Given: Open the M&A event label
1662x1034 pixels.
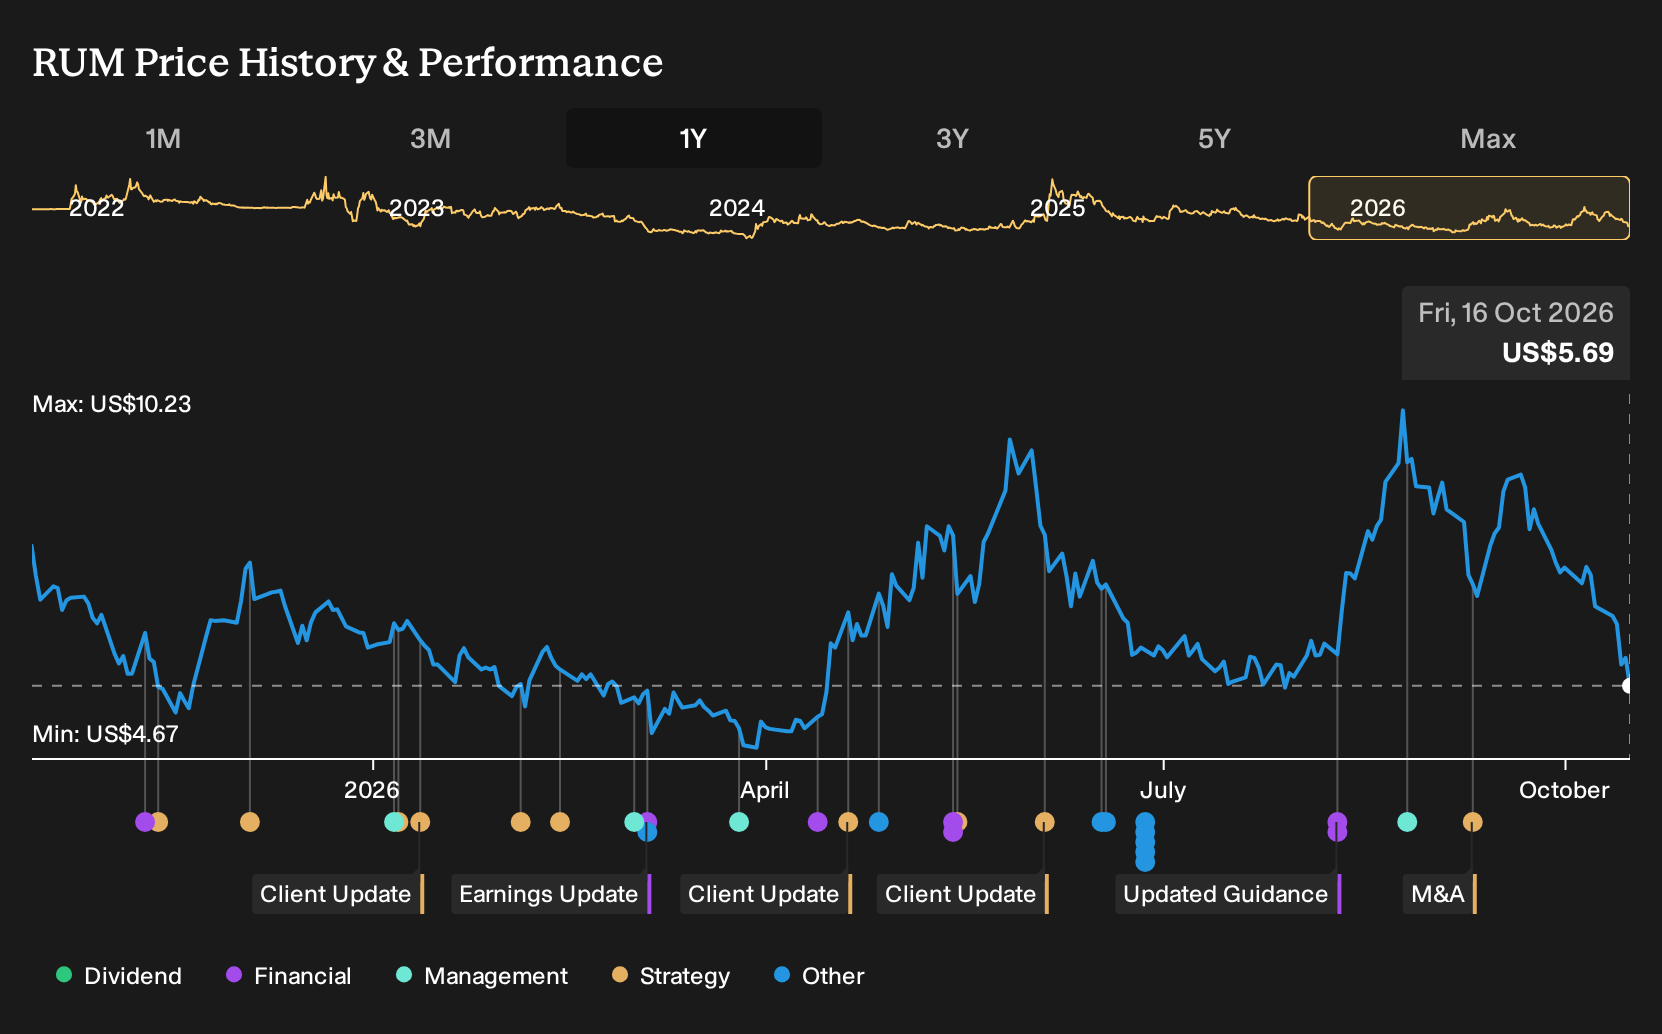Looking at the screenshot, I should click(1440, 894).
